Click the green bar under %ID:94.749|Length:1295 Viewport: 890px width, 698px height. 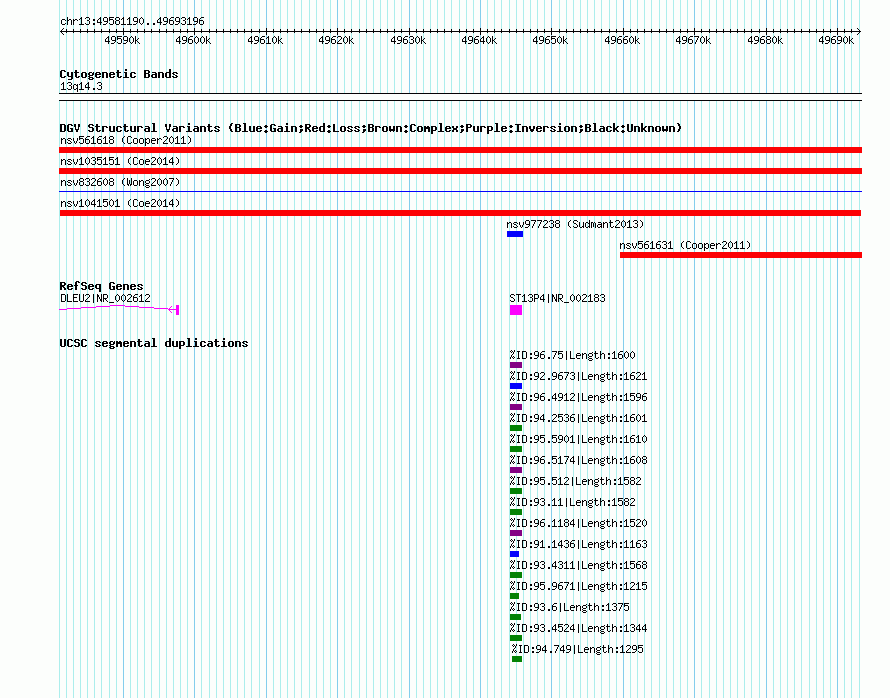tap(517, 659)
